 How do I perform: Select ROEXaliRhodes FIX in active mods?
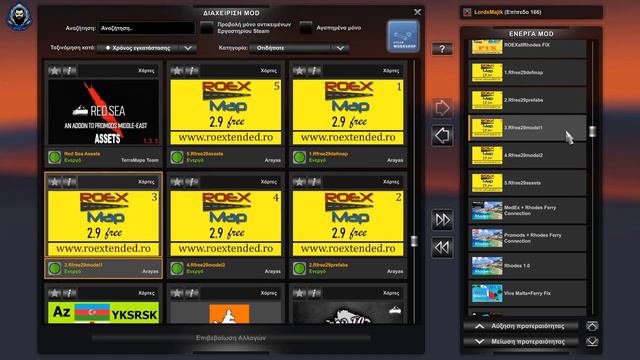click(x=527, y=48)
